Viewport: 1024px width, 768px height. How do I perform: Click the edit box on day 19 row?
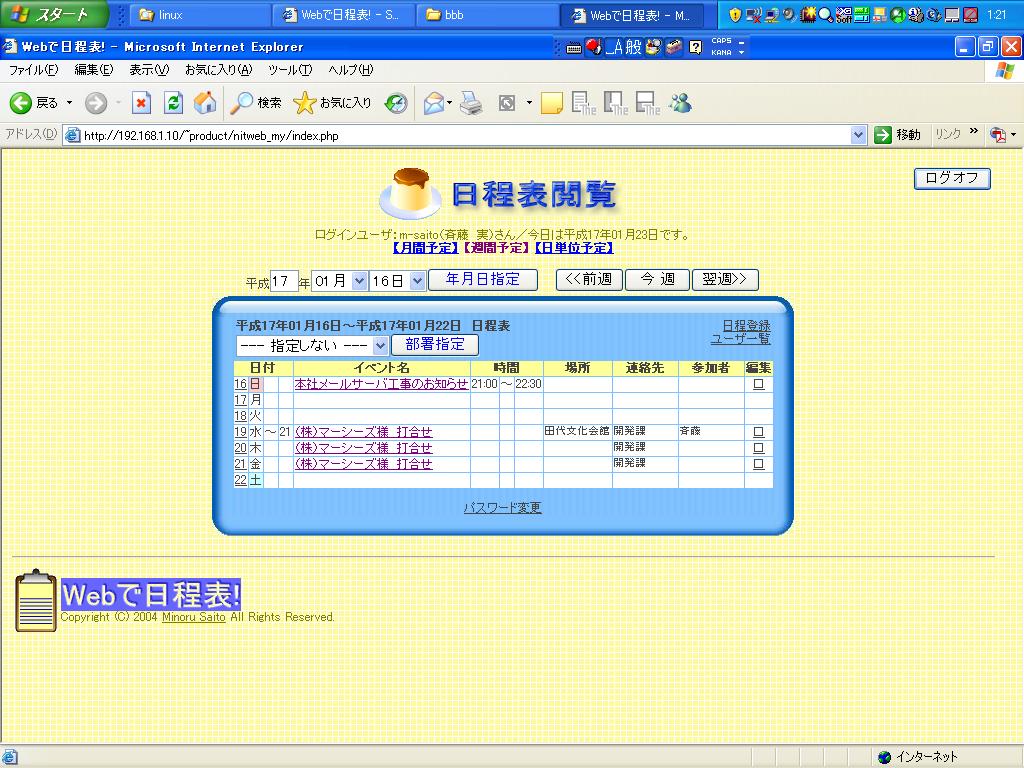(x=758, y=432)
